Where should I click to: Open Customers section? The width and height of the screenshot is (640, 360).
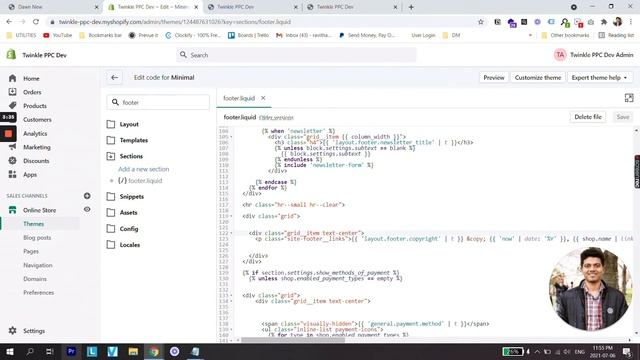(x=37, y=120)
